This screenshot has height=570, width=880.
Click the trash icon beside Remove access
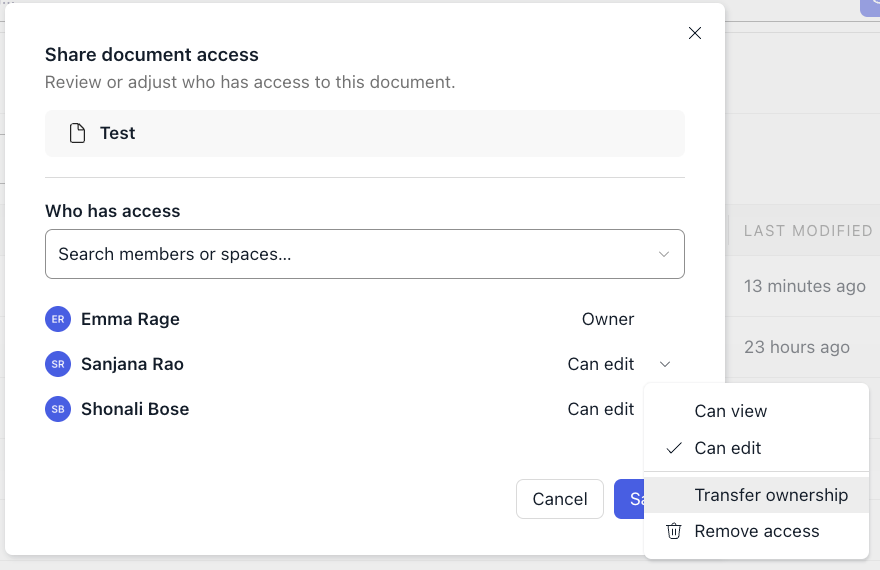coord(674,531)
